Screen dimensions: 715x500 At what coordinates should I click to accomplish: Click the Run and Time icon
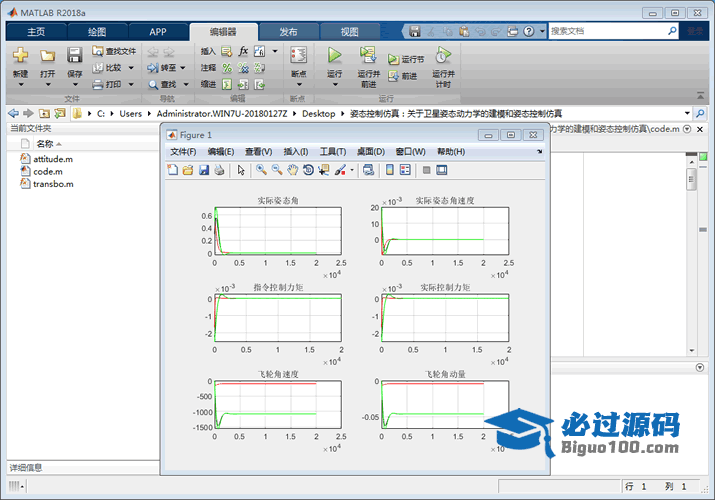click(x=443, y=55)
